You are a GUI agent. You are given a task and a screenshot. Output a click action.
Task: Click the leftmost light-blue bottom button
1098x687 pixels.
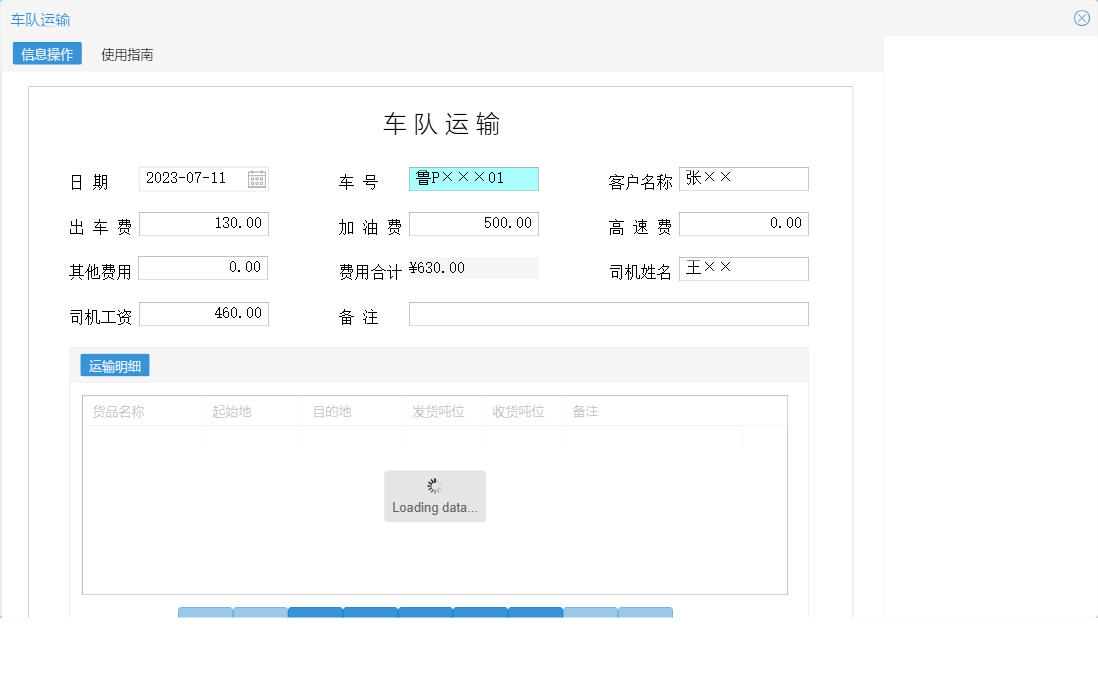point(205,613)
